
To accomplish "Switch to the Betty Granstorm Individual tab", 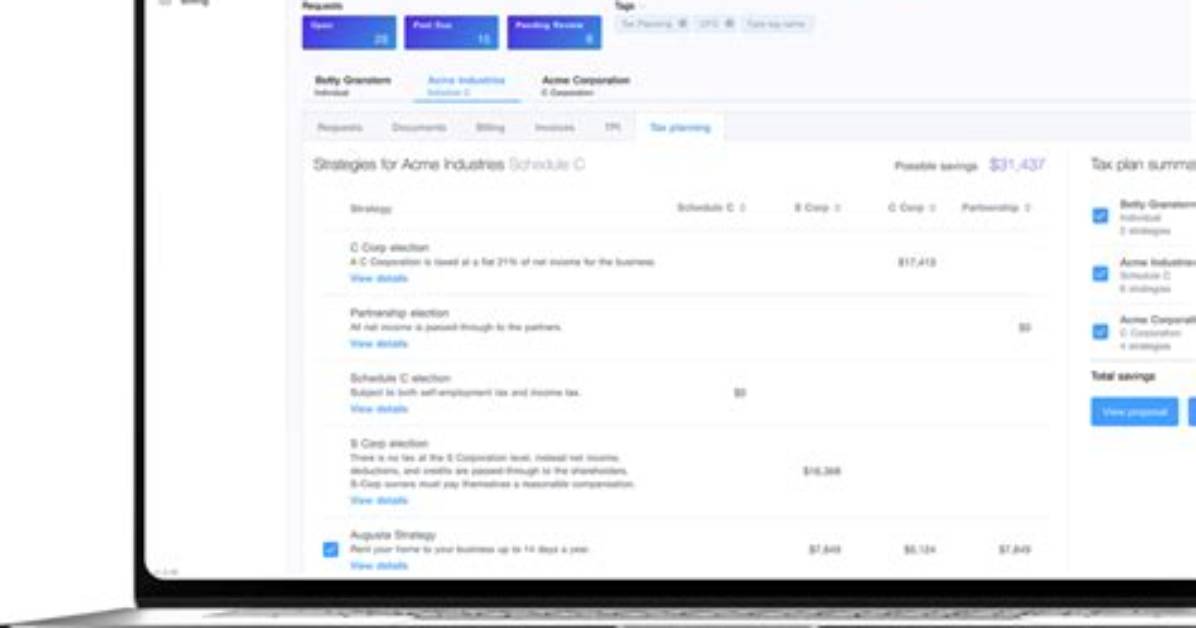I will (x=352, y=85).
